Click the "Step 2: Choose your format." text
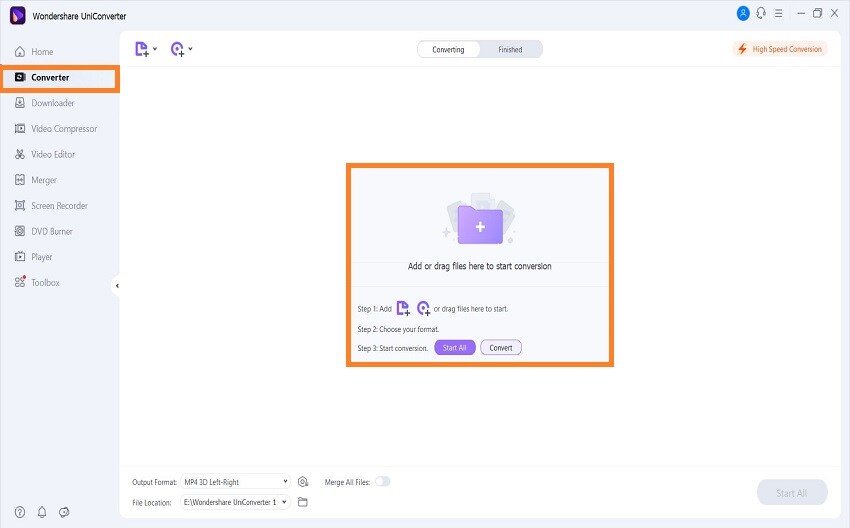Screen dimensions: 850x528 (x=398, y=329)
